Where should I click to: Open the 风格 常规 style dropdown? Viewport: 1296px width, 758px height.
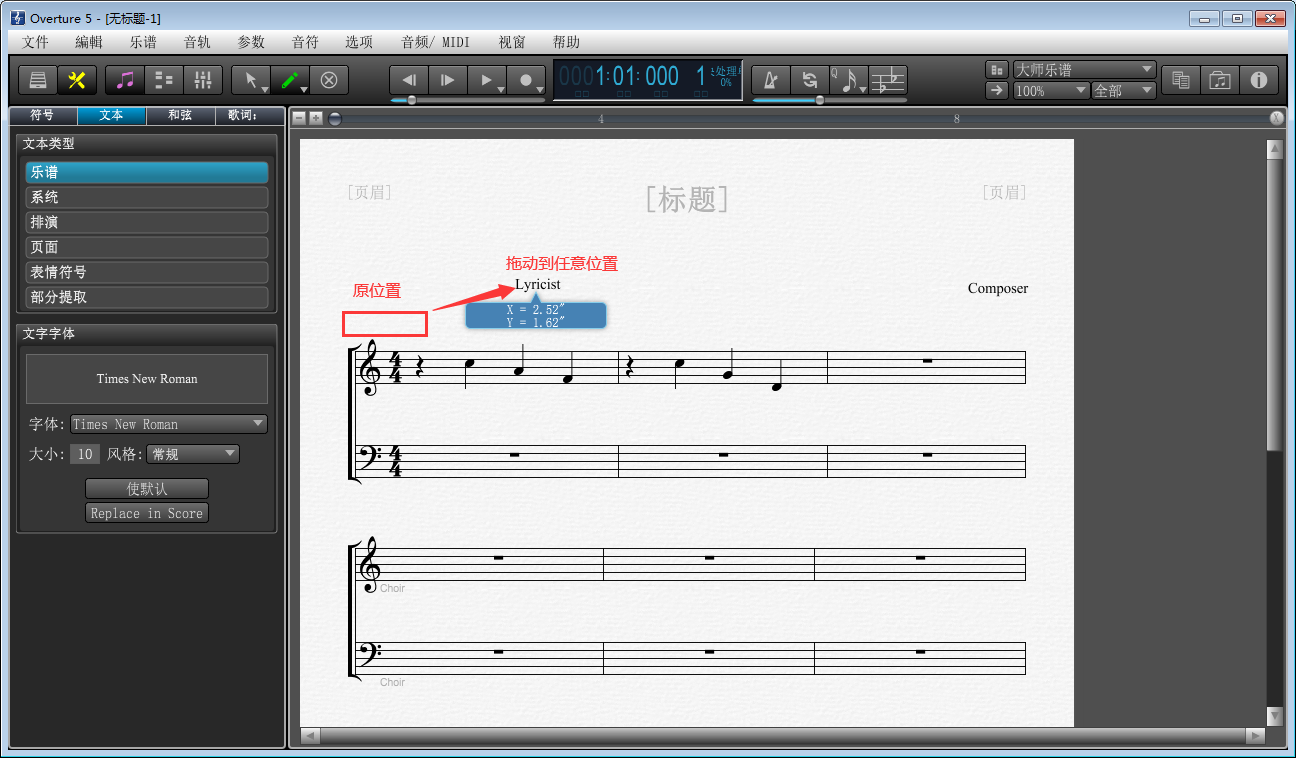[193, 454]
